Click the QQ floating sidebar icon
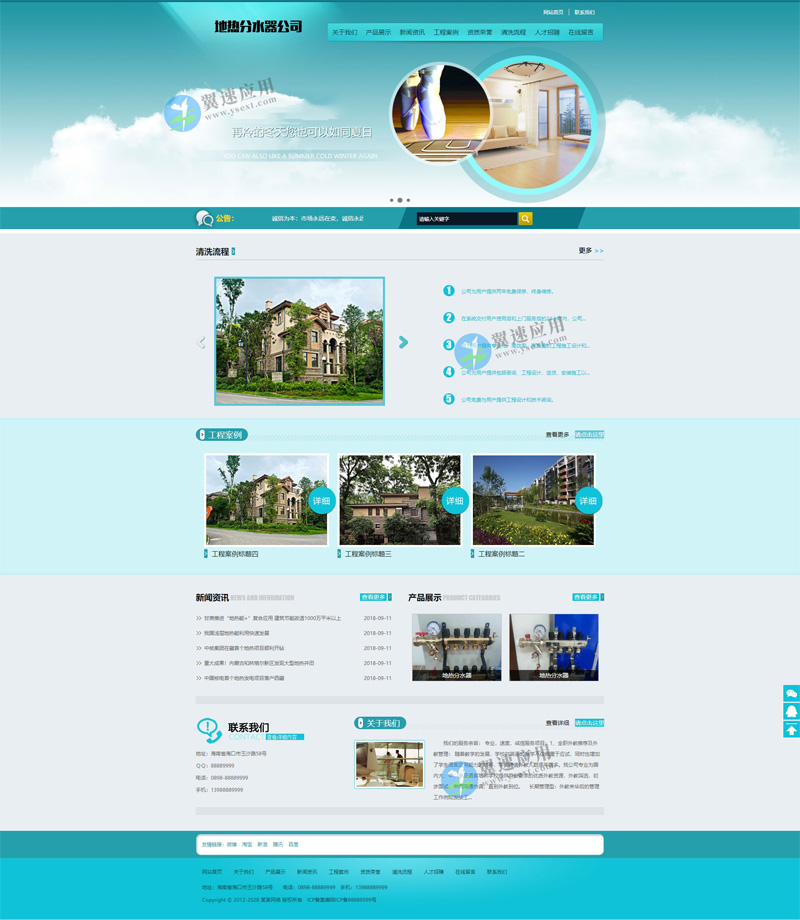 [x=791, y=711]
